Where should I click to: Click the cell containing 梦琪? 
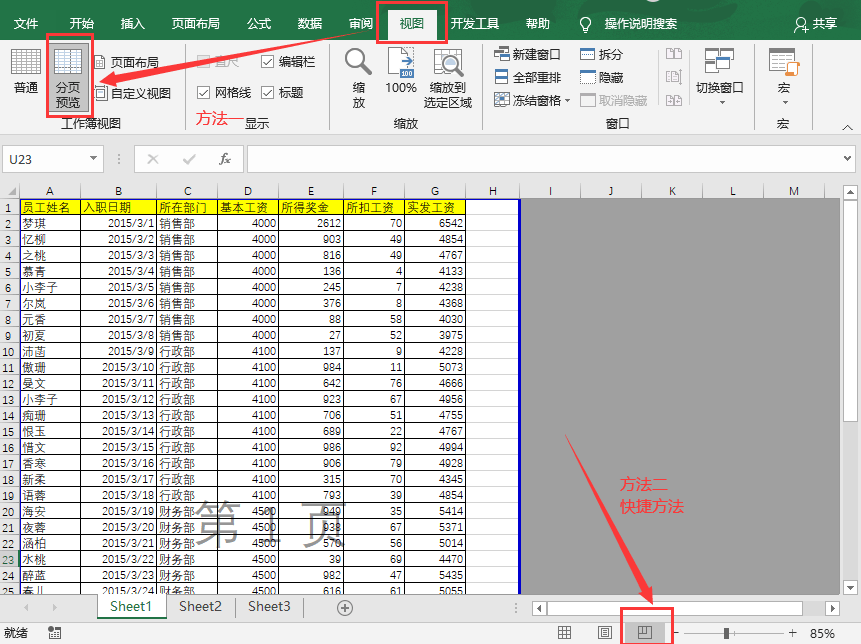(x=50, y=223)
